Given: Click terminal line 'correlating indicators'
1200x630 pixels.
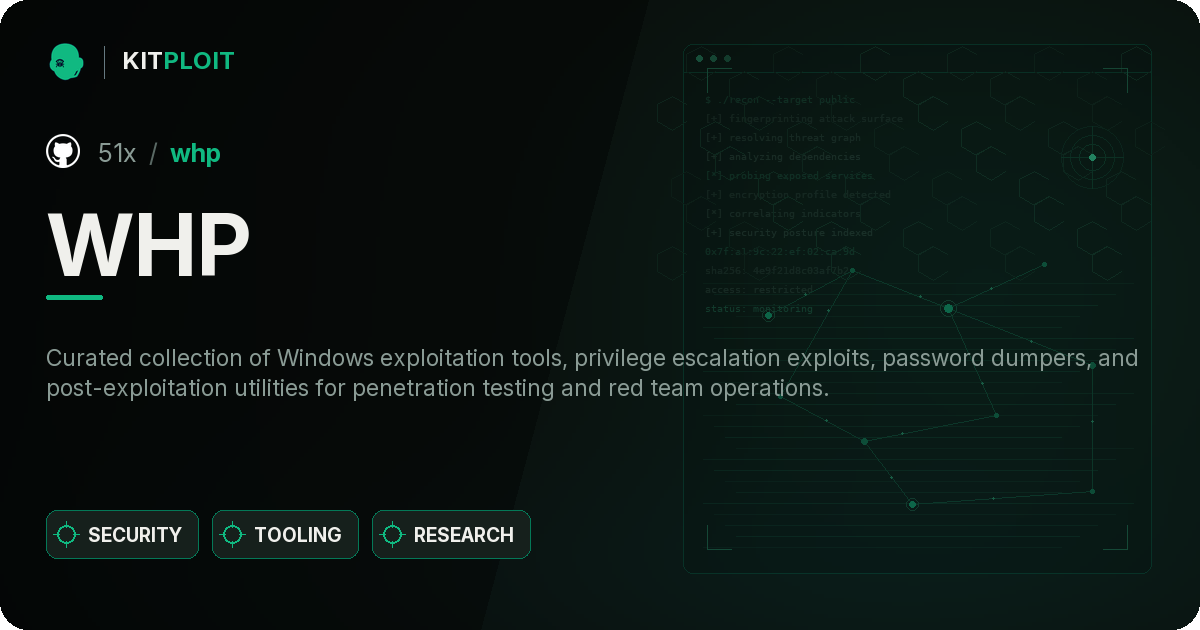Looking at the screenshot, I should coord(782,214).
